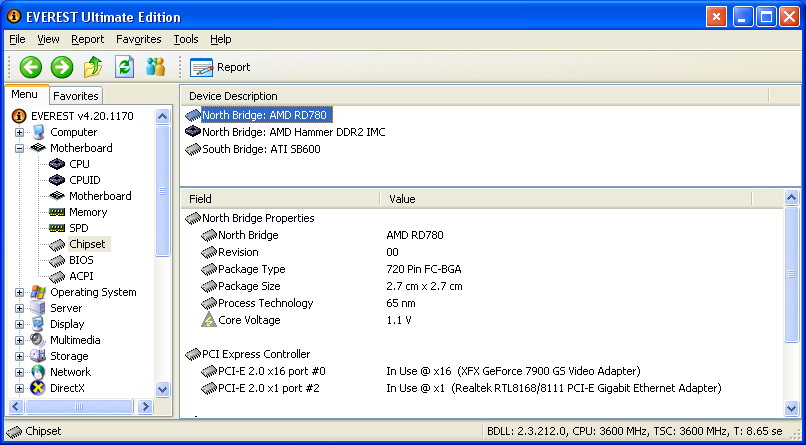
Task: Click the Multimedia speaker icon in tree
Action: point(38,340)
